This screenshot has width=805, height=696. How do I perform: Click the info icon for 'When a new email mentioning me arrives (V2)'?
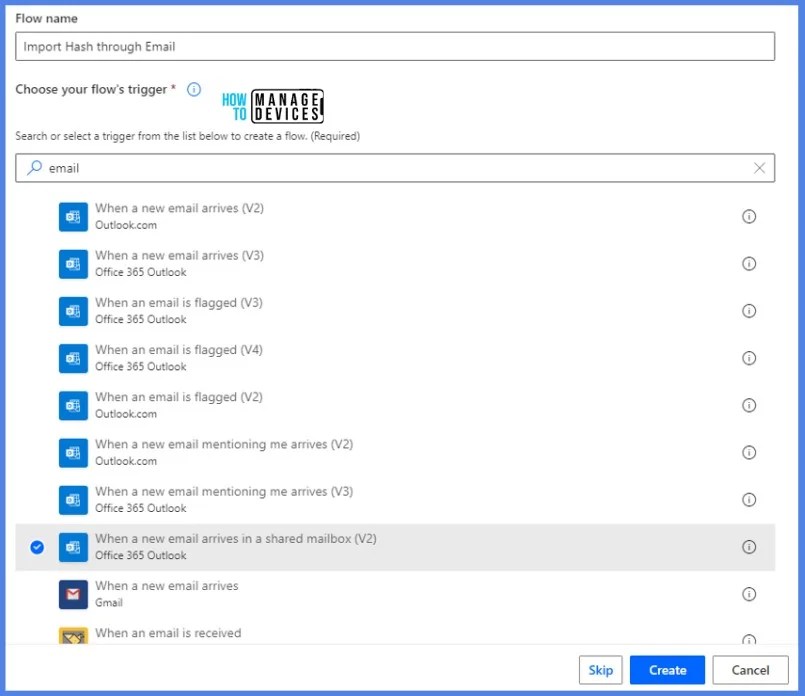(x=749, y=452)
